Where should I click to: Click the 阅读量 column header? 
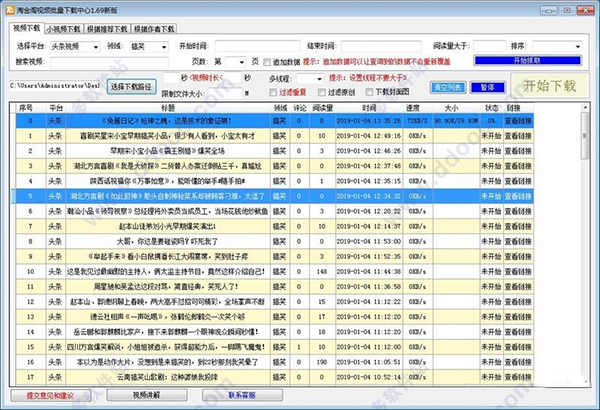click(x=322, y=108)
